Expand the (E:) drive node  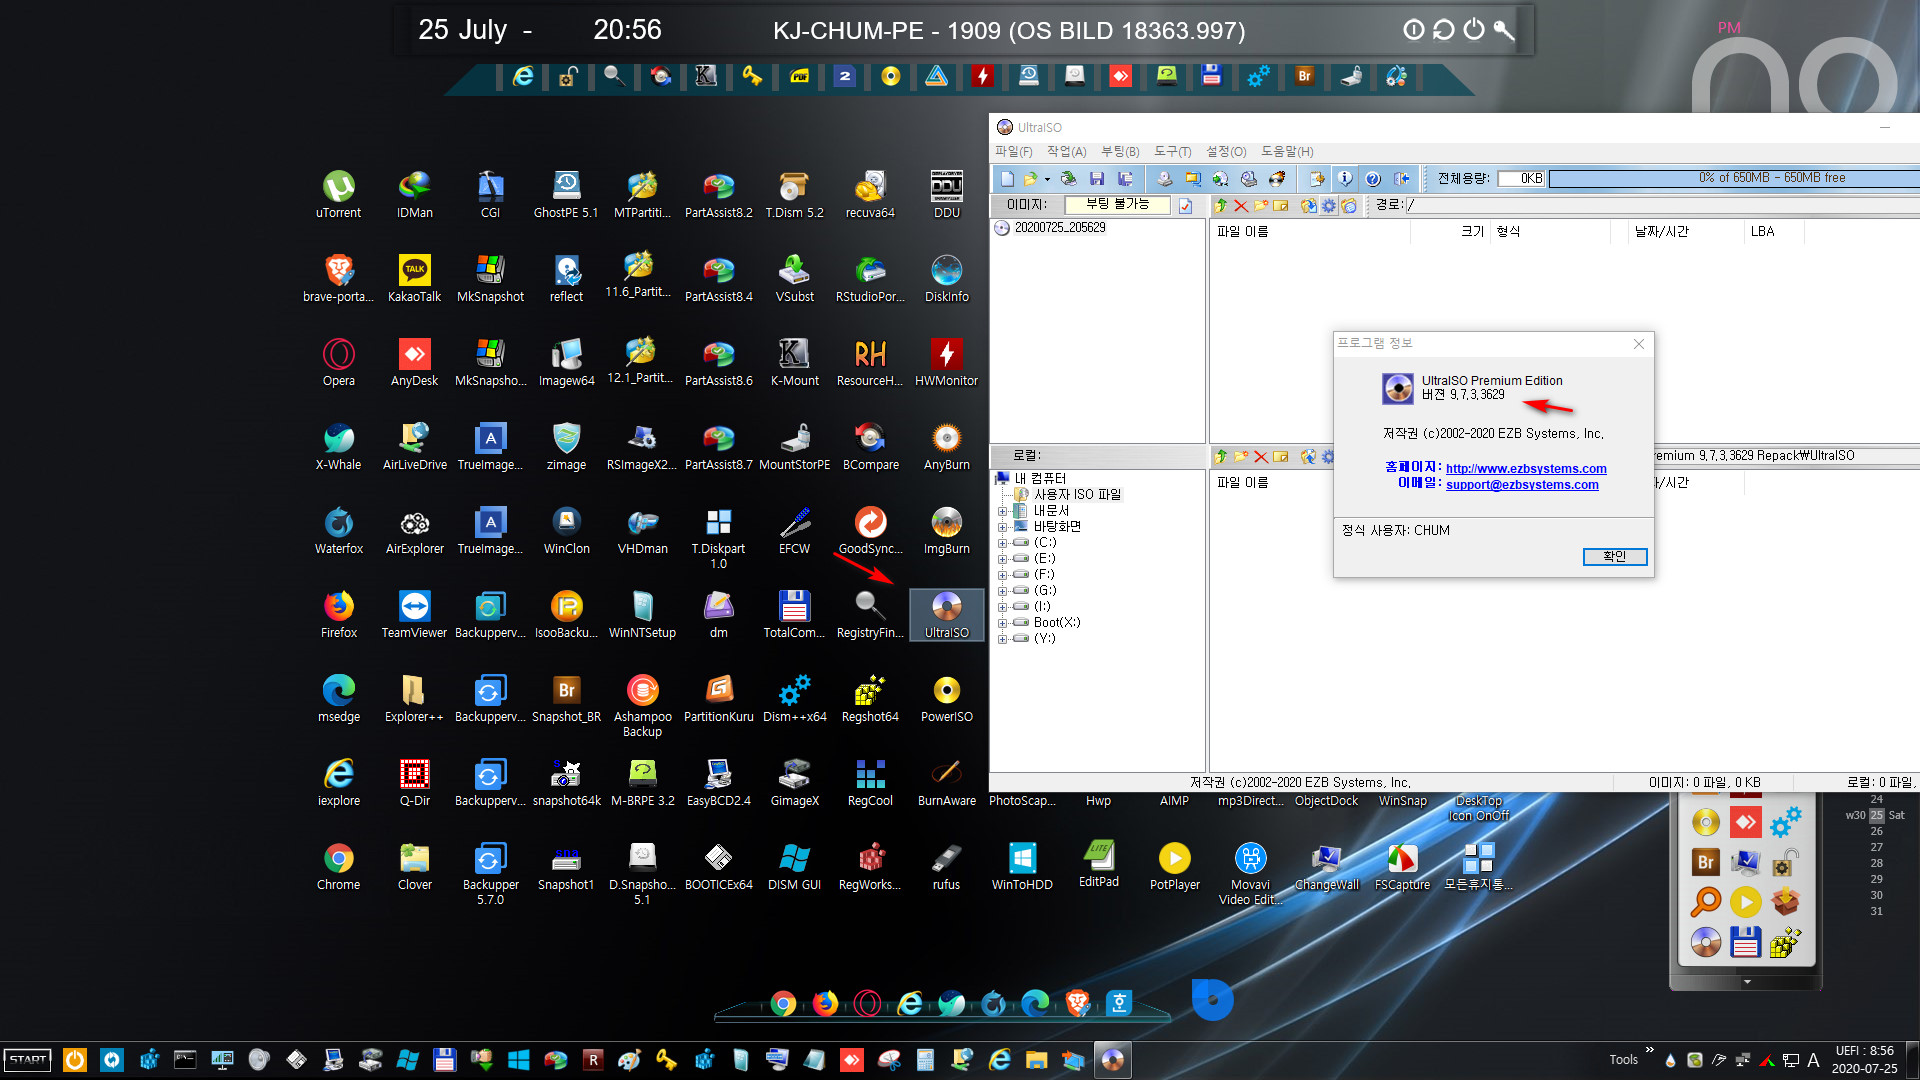pos(1002,559)
